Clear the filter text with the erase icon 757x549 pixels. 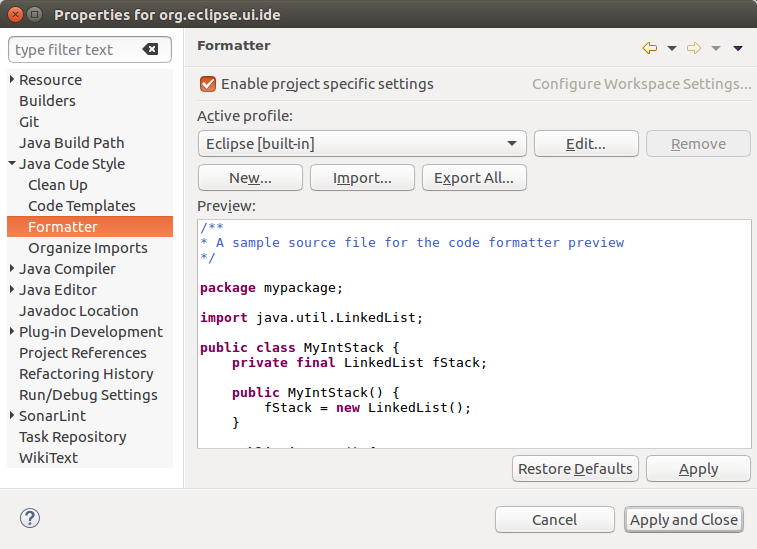point(150,49)
